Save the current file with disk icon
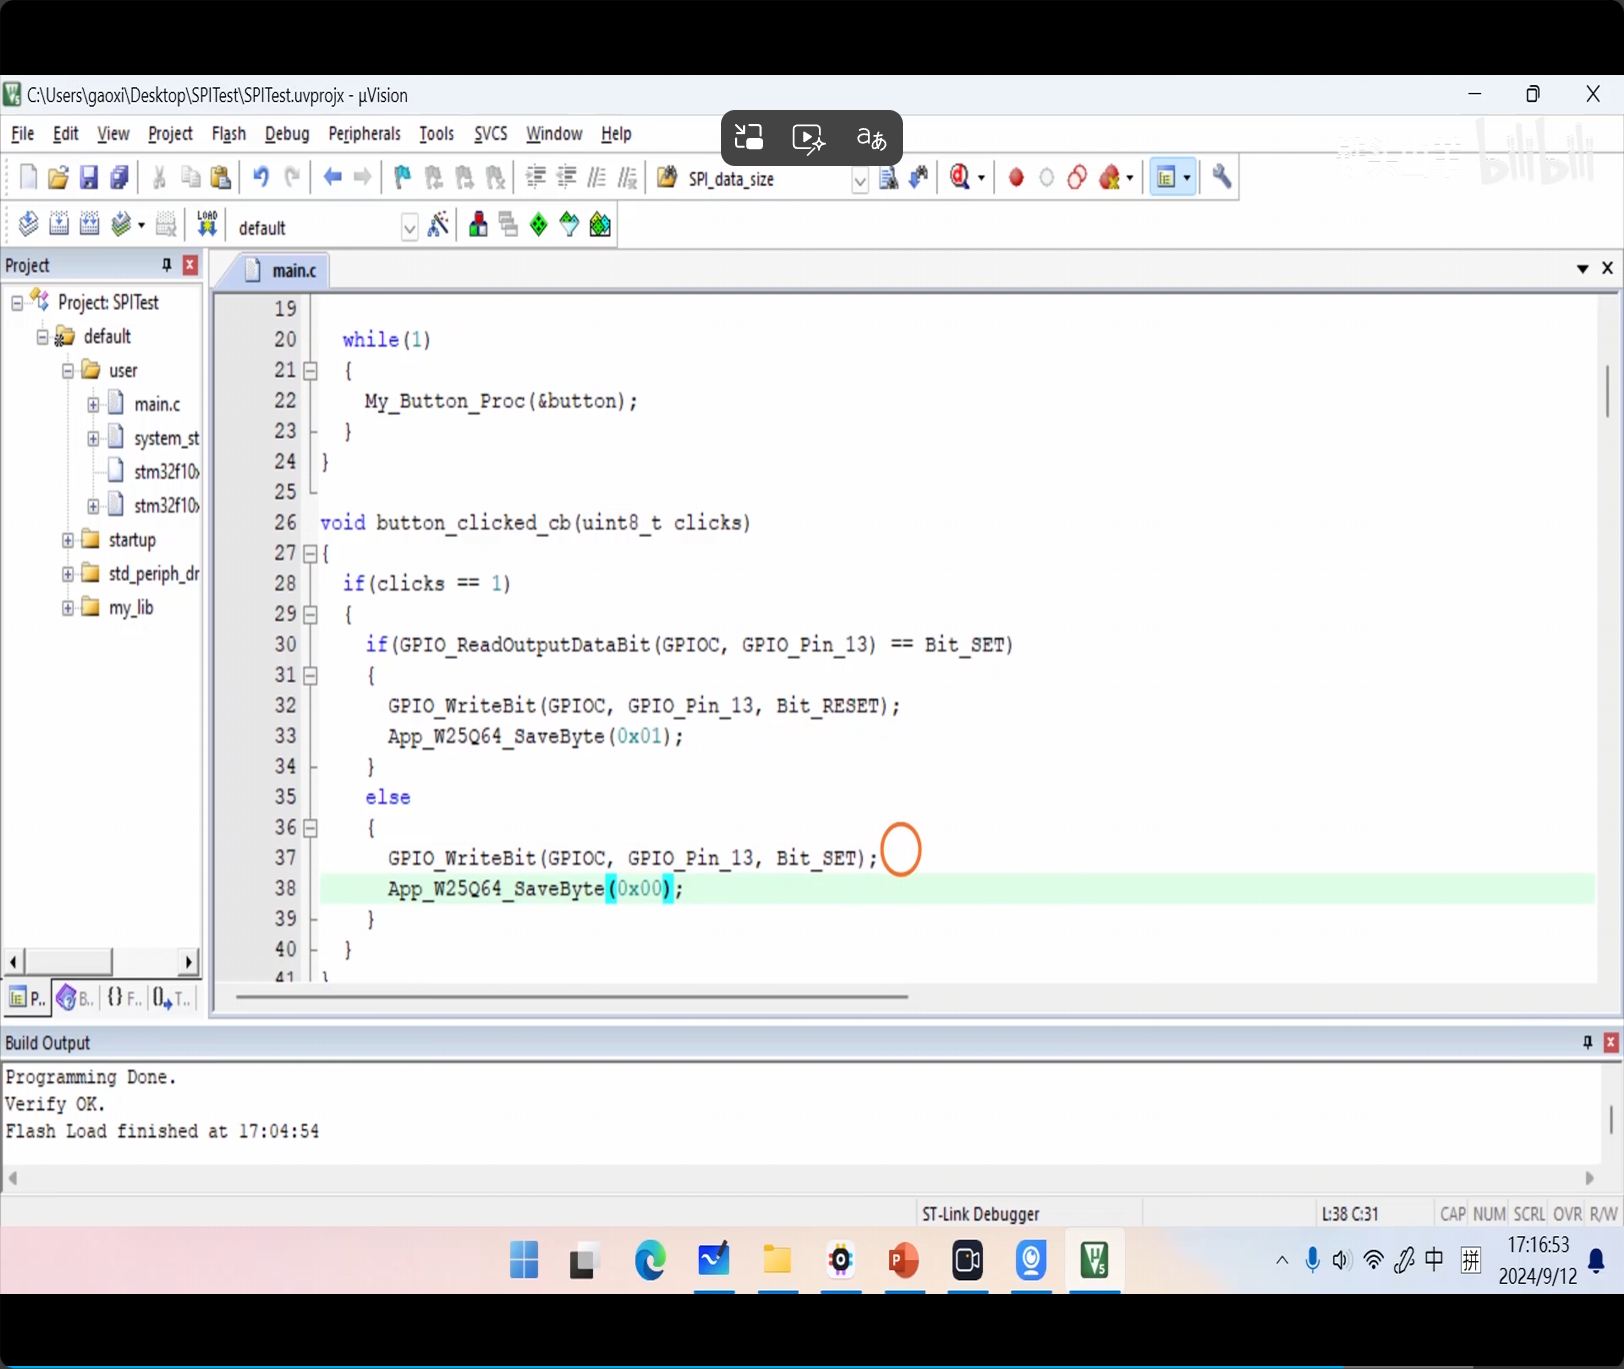Image resolution: width=1624 pixels, height=1369 pixels. (89, 178)
